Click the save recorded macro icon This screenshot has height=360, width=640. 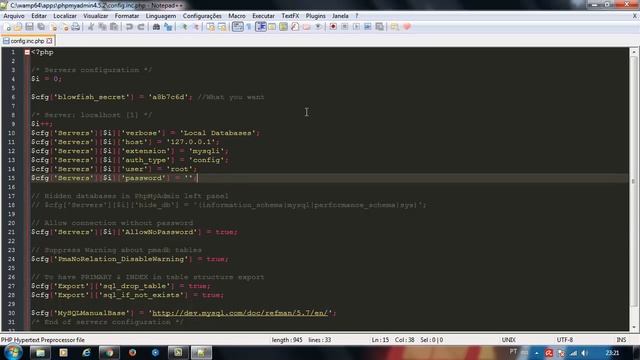(x=380, y=27)
